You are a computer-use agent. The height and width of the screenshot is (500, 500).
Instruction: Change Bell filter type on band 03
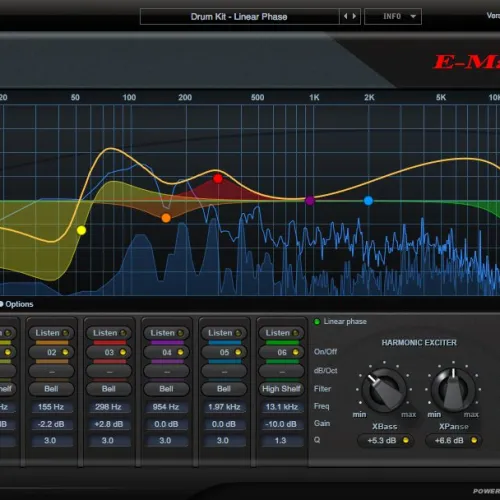tap(109, 389)
